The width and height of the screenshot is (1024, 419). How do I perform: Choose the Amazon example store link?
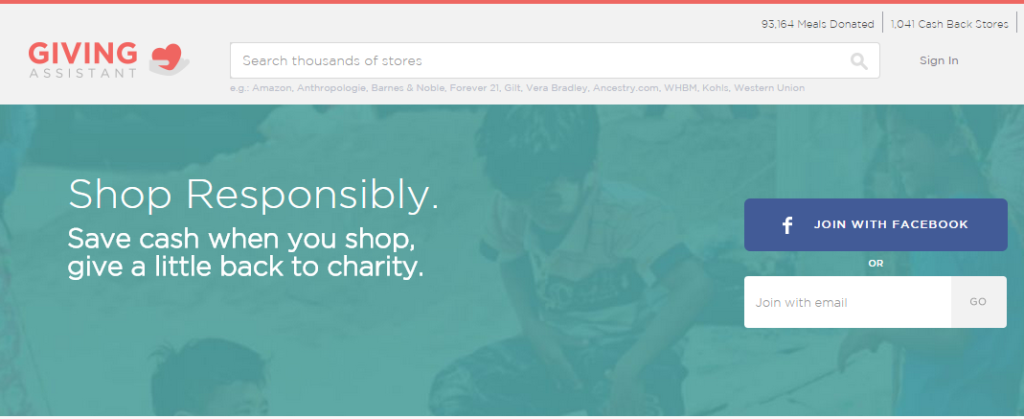272,87
